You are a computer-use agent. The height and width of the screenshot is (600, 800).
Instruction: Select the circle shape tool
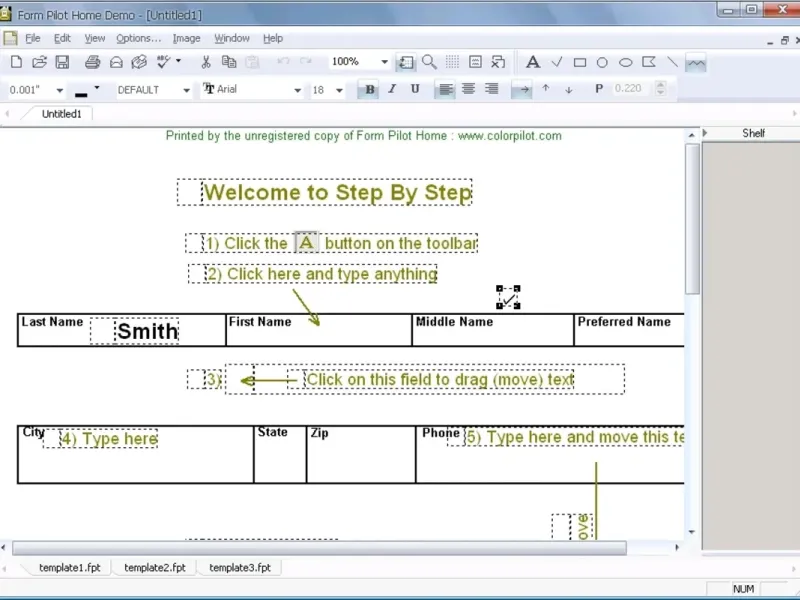(x=602, y=63)
